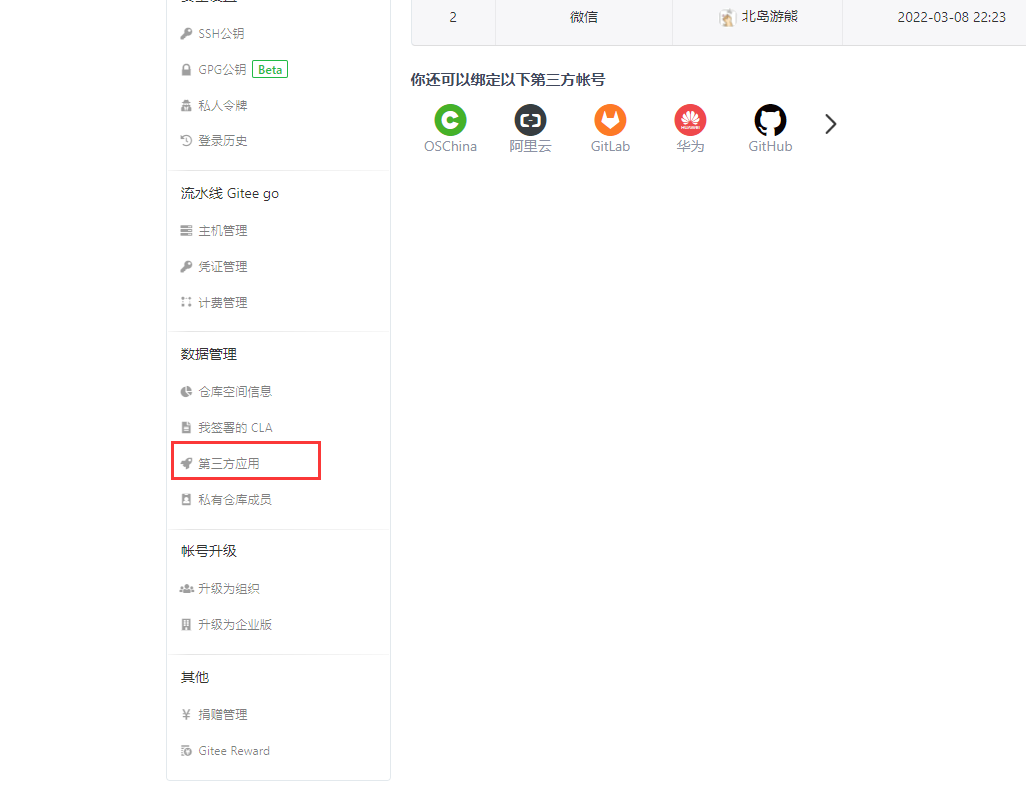Image resolution: width=1026 pixels, height=808 pixels.
Task: Open 仓库空间信息 under 数据管理
Action: coord(234,392)
